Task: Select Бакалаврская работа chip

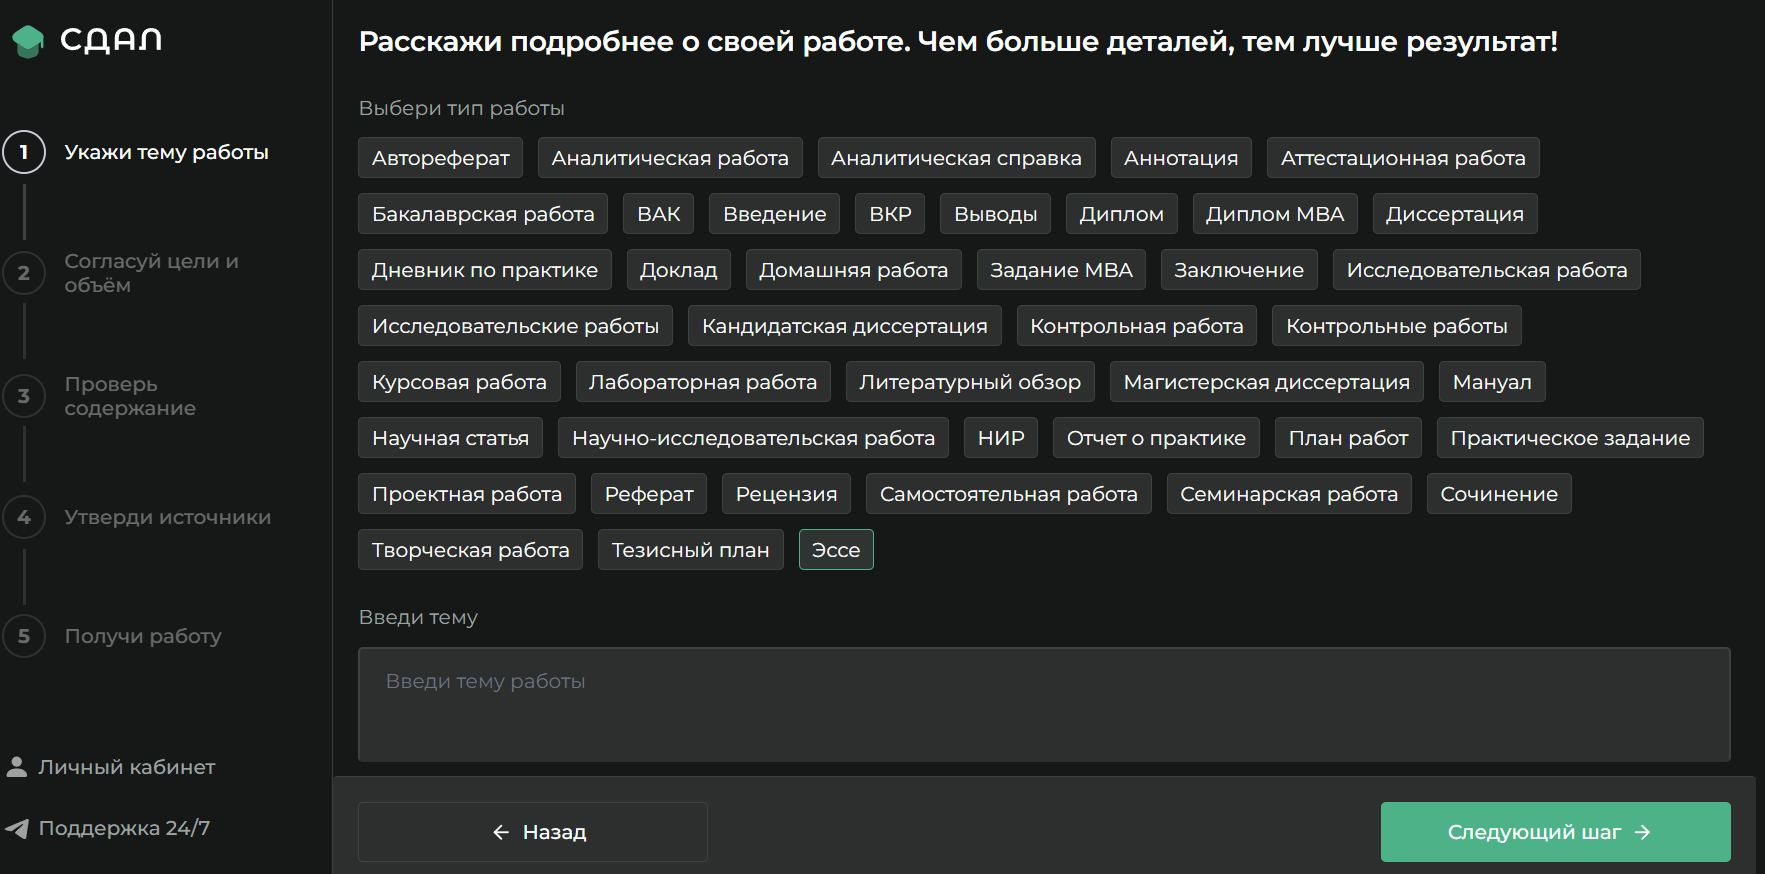Action: click(x=483, y=214)
